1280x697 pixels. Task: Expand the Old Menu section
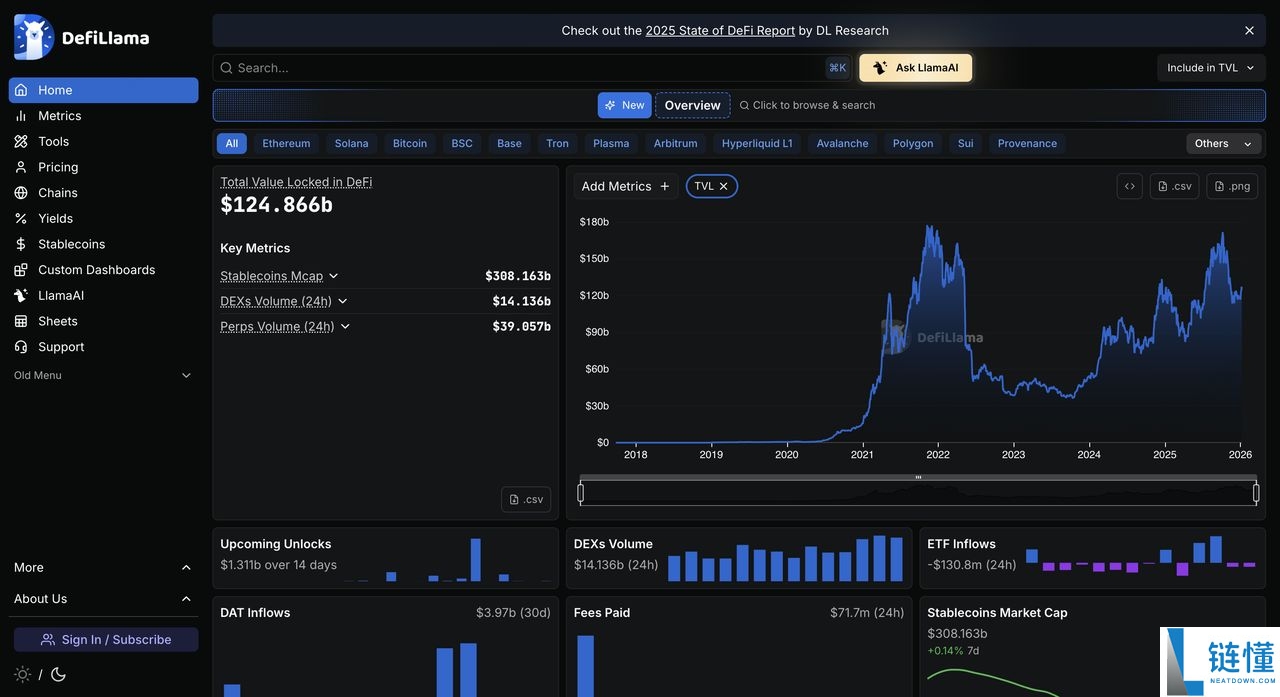pos(103,375)
